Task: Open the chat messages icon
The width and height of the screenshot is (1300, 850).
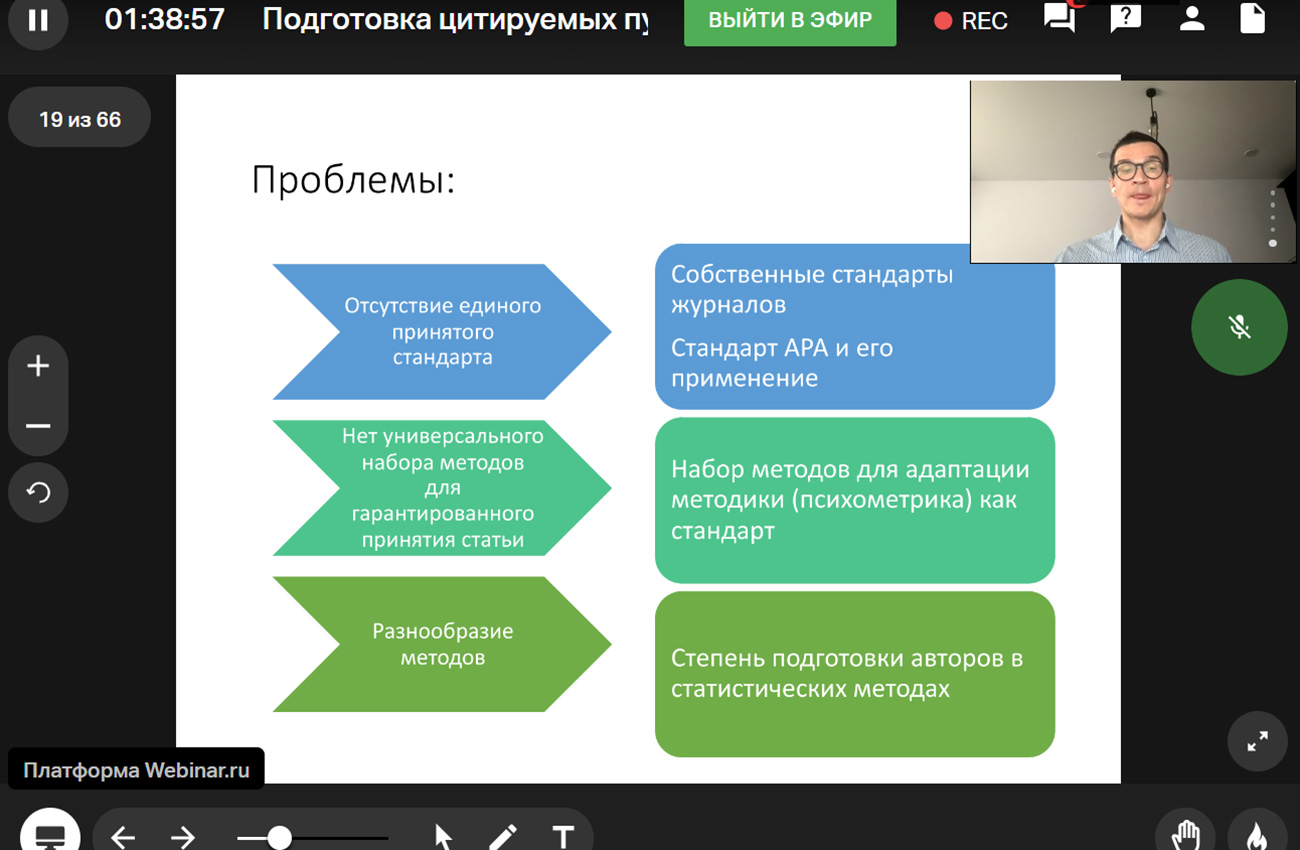Action: pyautogui.click(x=1060, y=18)
